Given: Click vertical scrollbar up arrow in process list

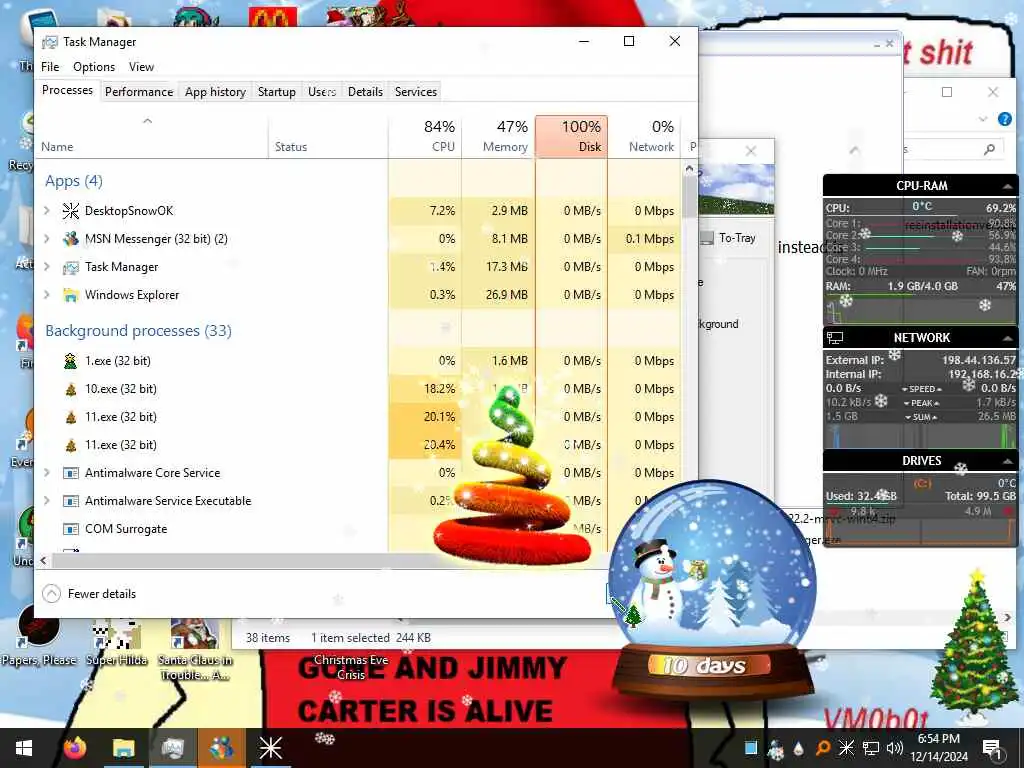Looking at the screenshot, I should pos(689,168).
